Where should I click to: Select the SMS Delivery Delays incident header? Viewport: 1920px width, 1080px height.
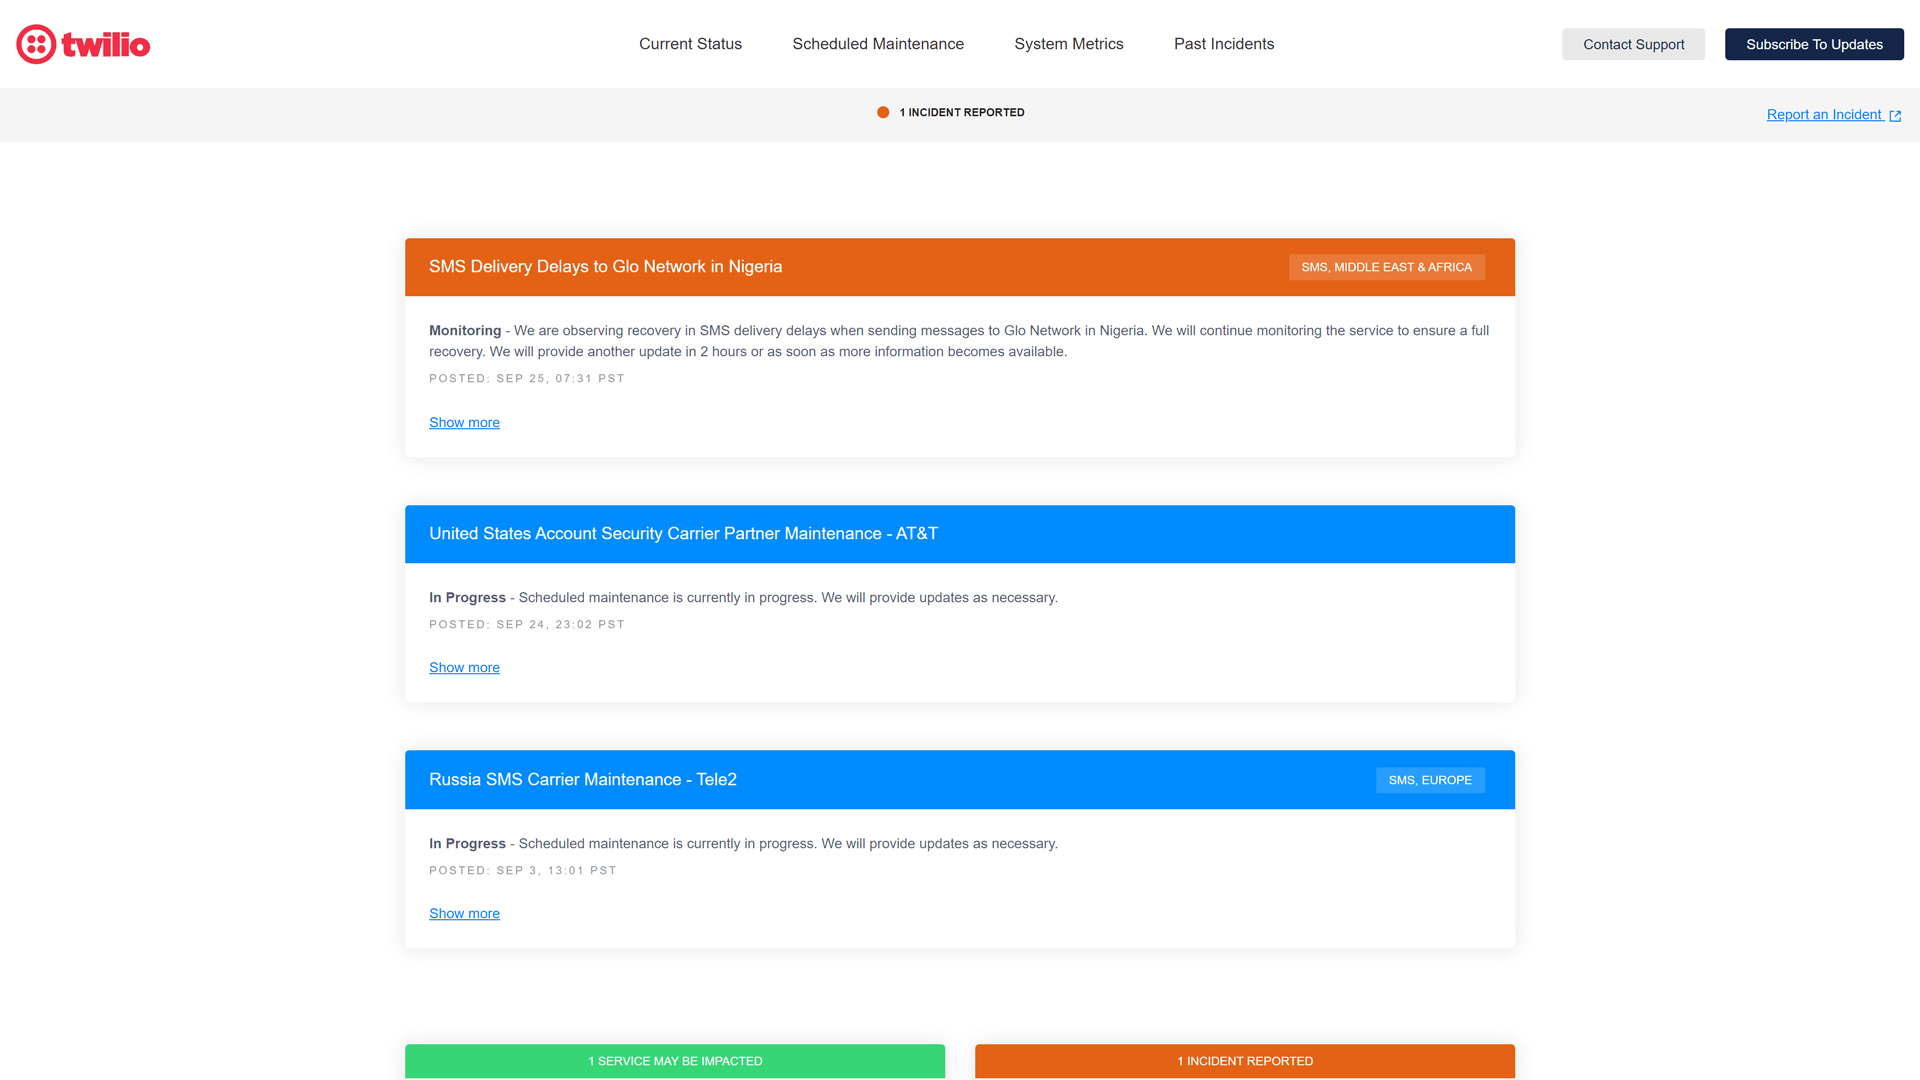click(605, 267)
